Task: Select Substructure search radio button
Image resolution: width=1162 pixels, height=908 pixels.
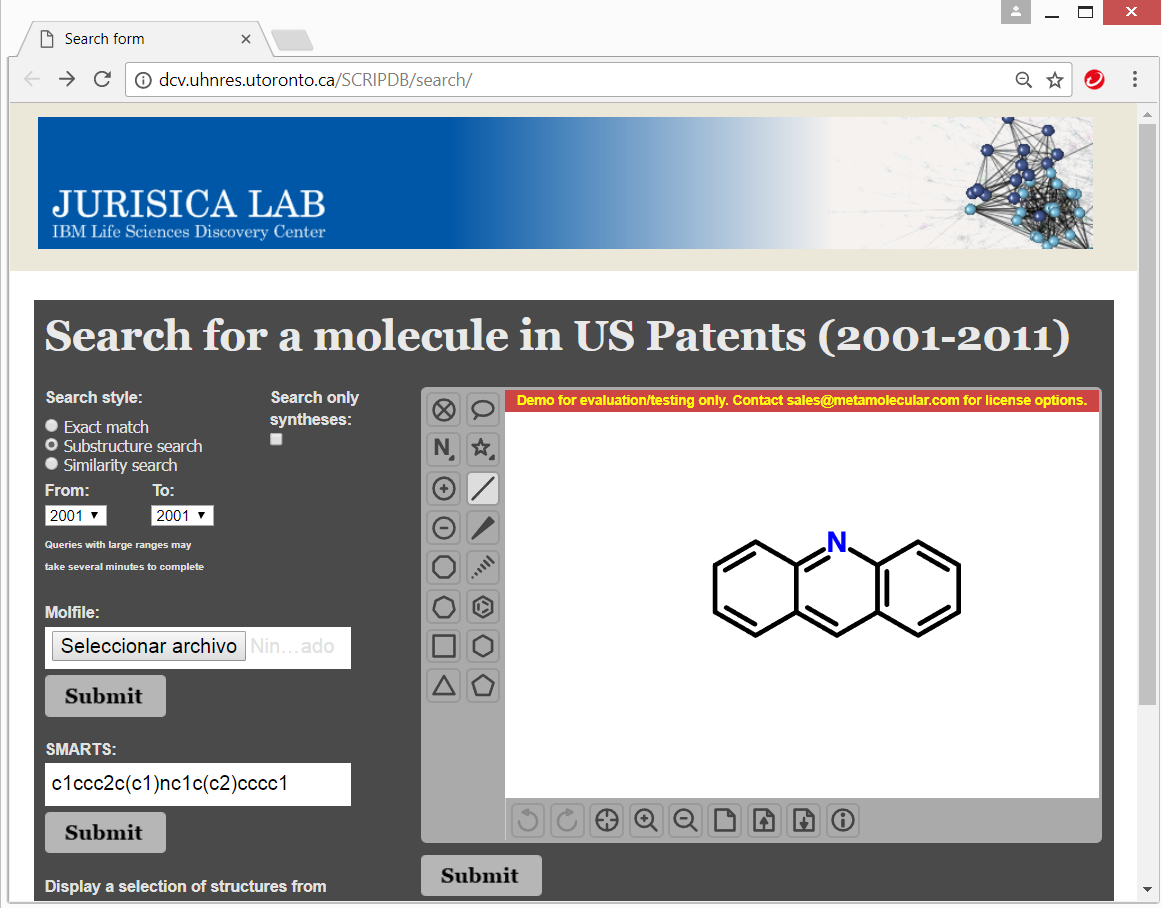Action: pyautogui.click(x=52, y=445)
